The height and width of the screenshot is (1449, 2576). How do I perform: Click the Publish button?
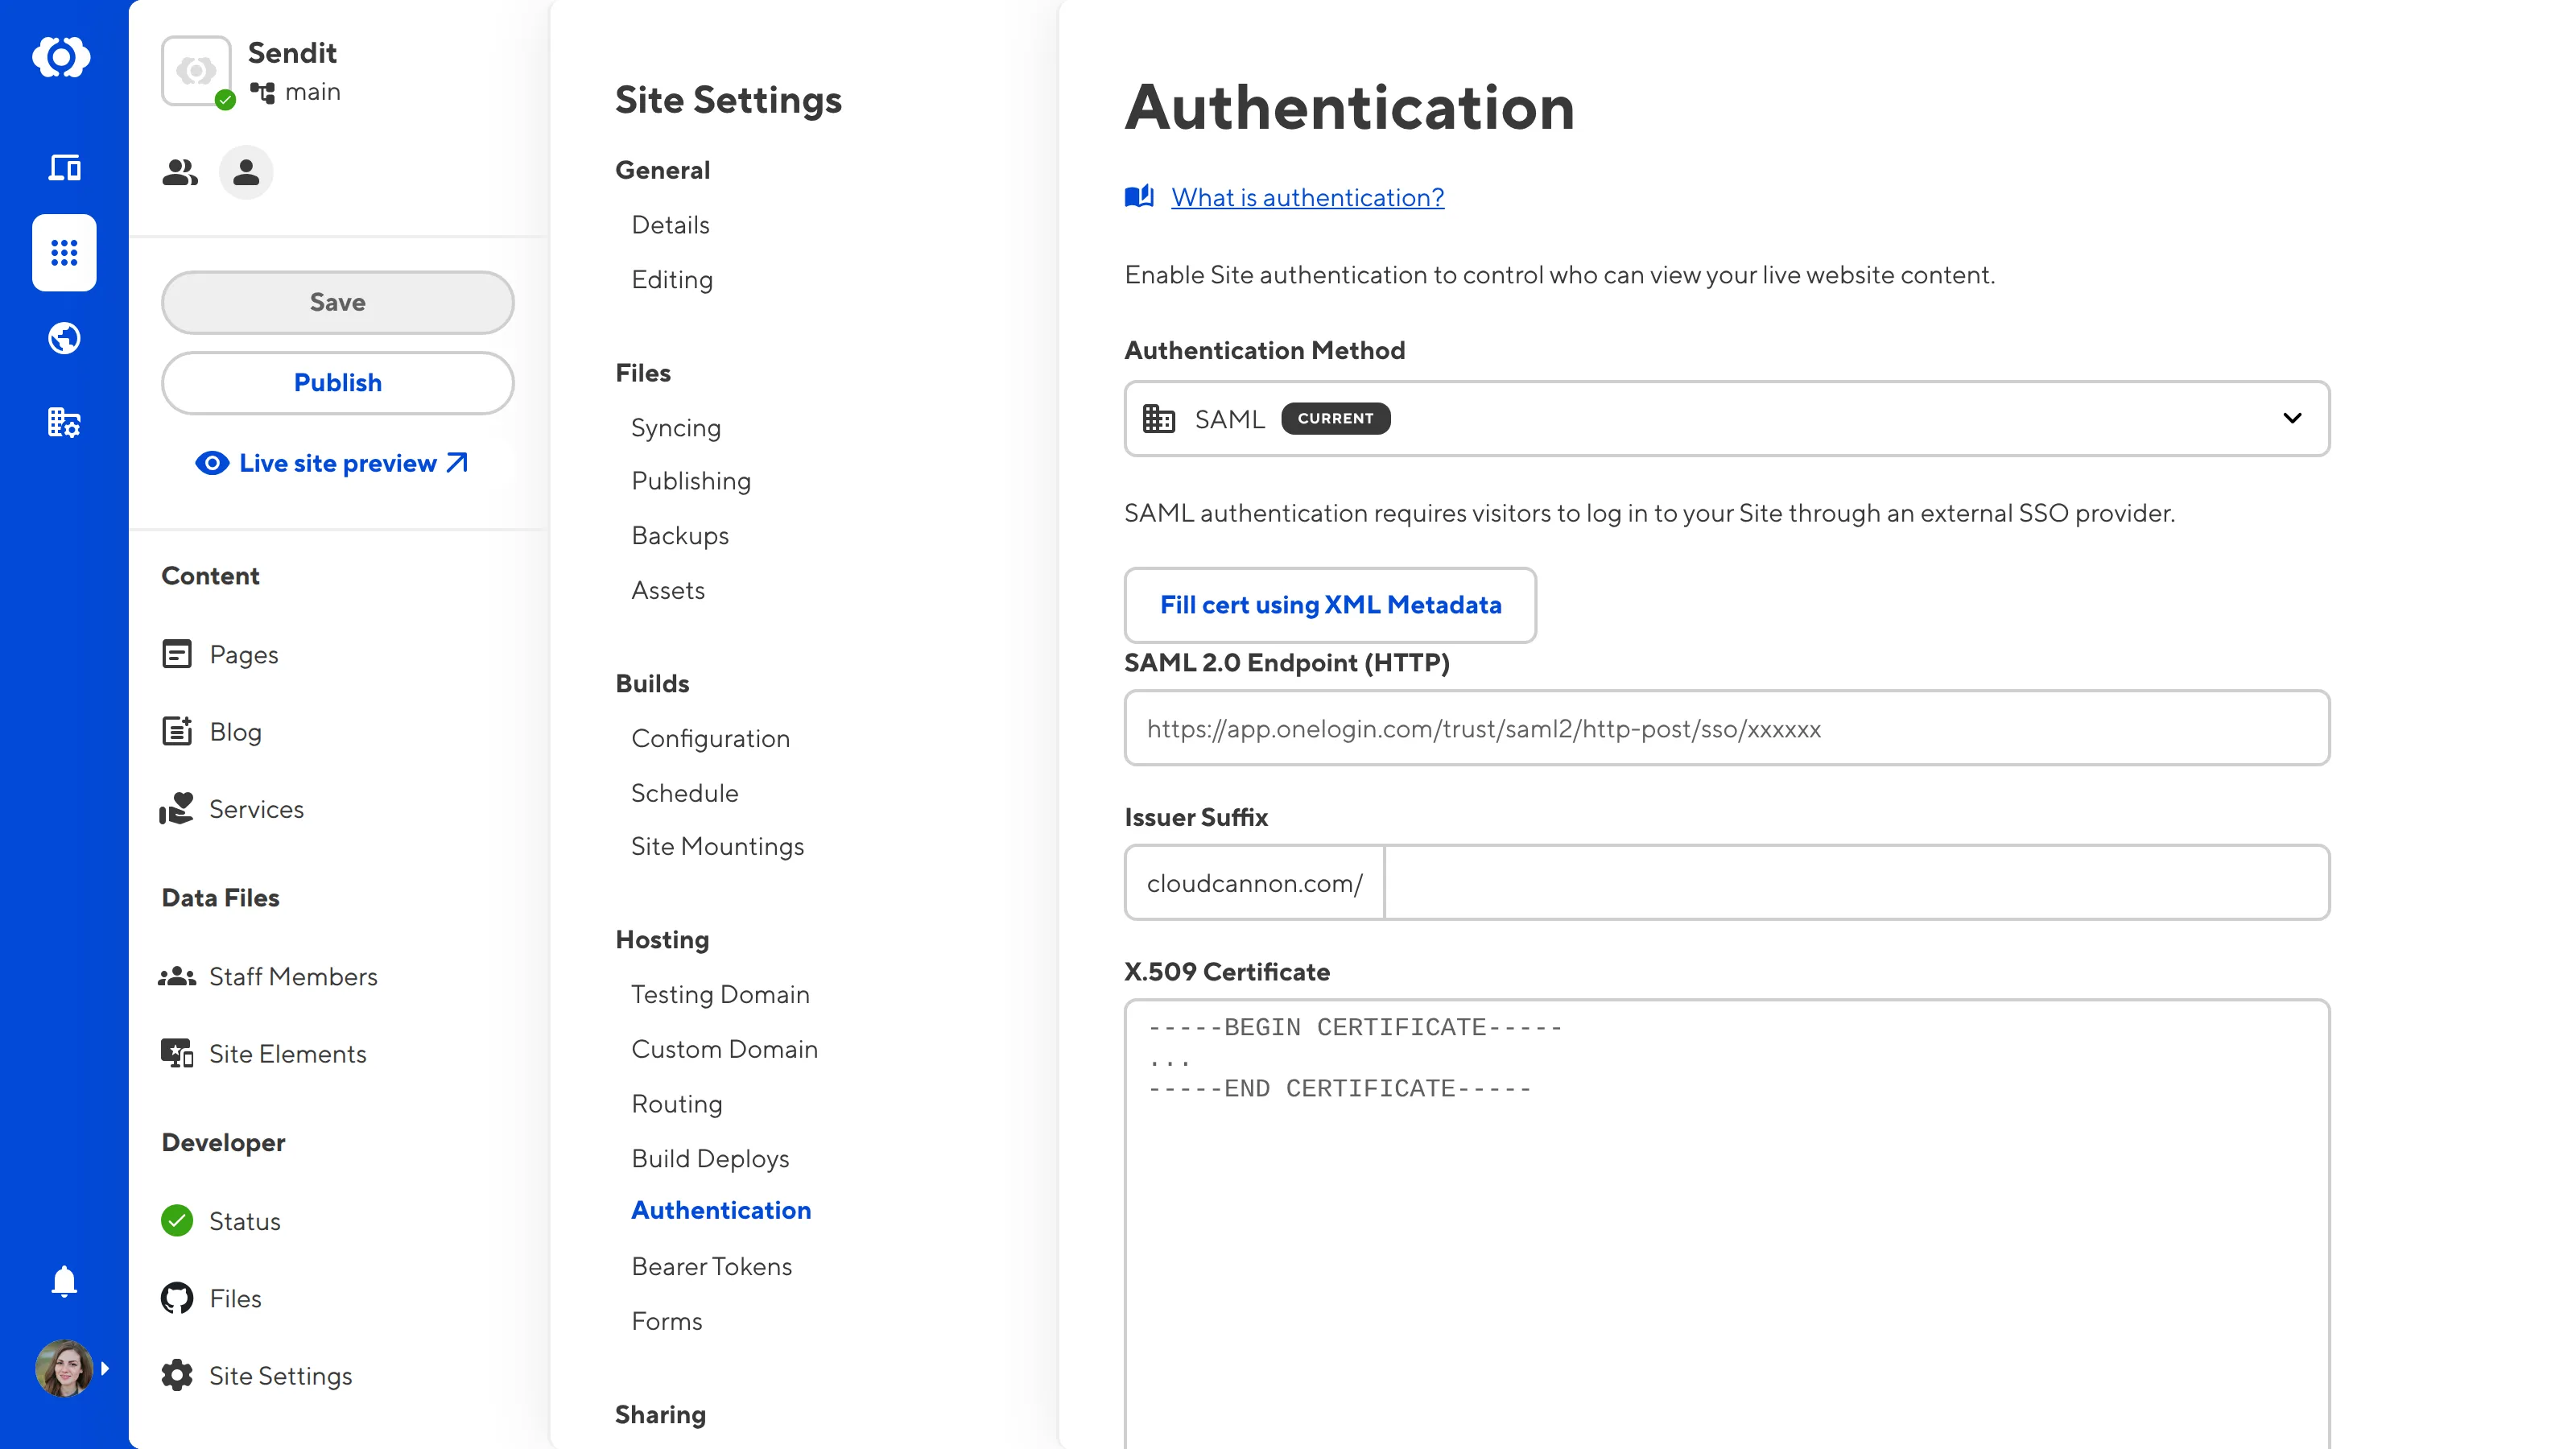(x=337, y=382)
